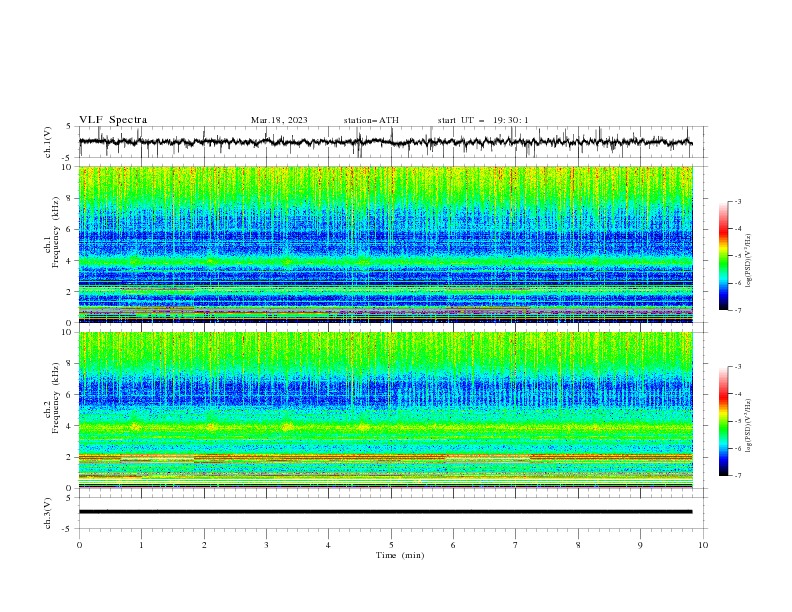The image size is (792, 612).
Task: Click the ch.2 Frequency (kHz) axis label
Action: [x=52, y=397]
